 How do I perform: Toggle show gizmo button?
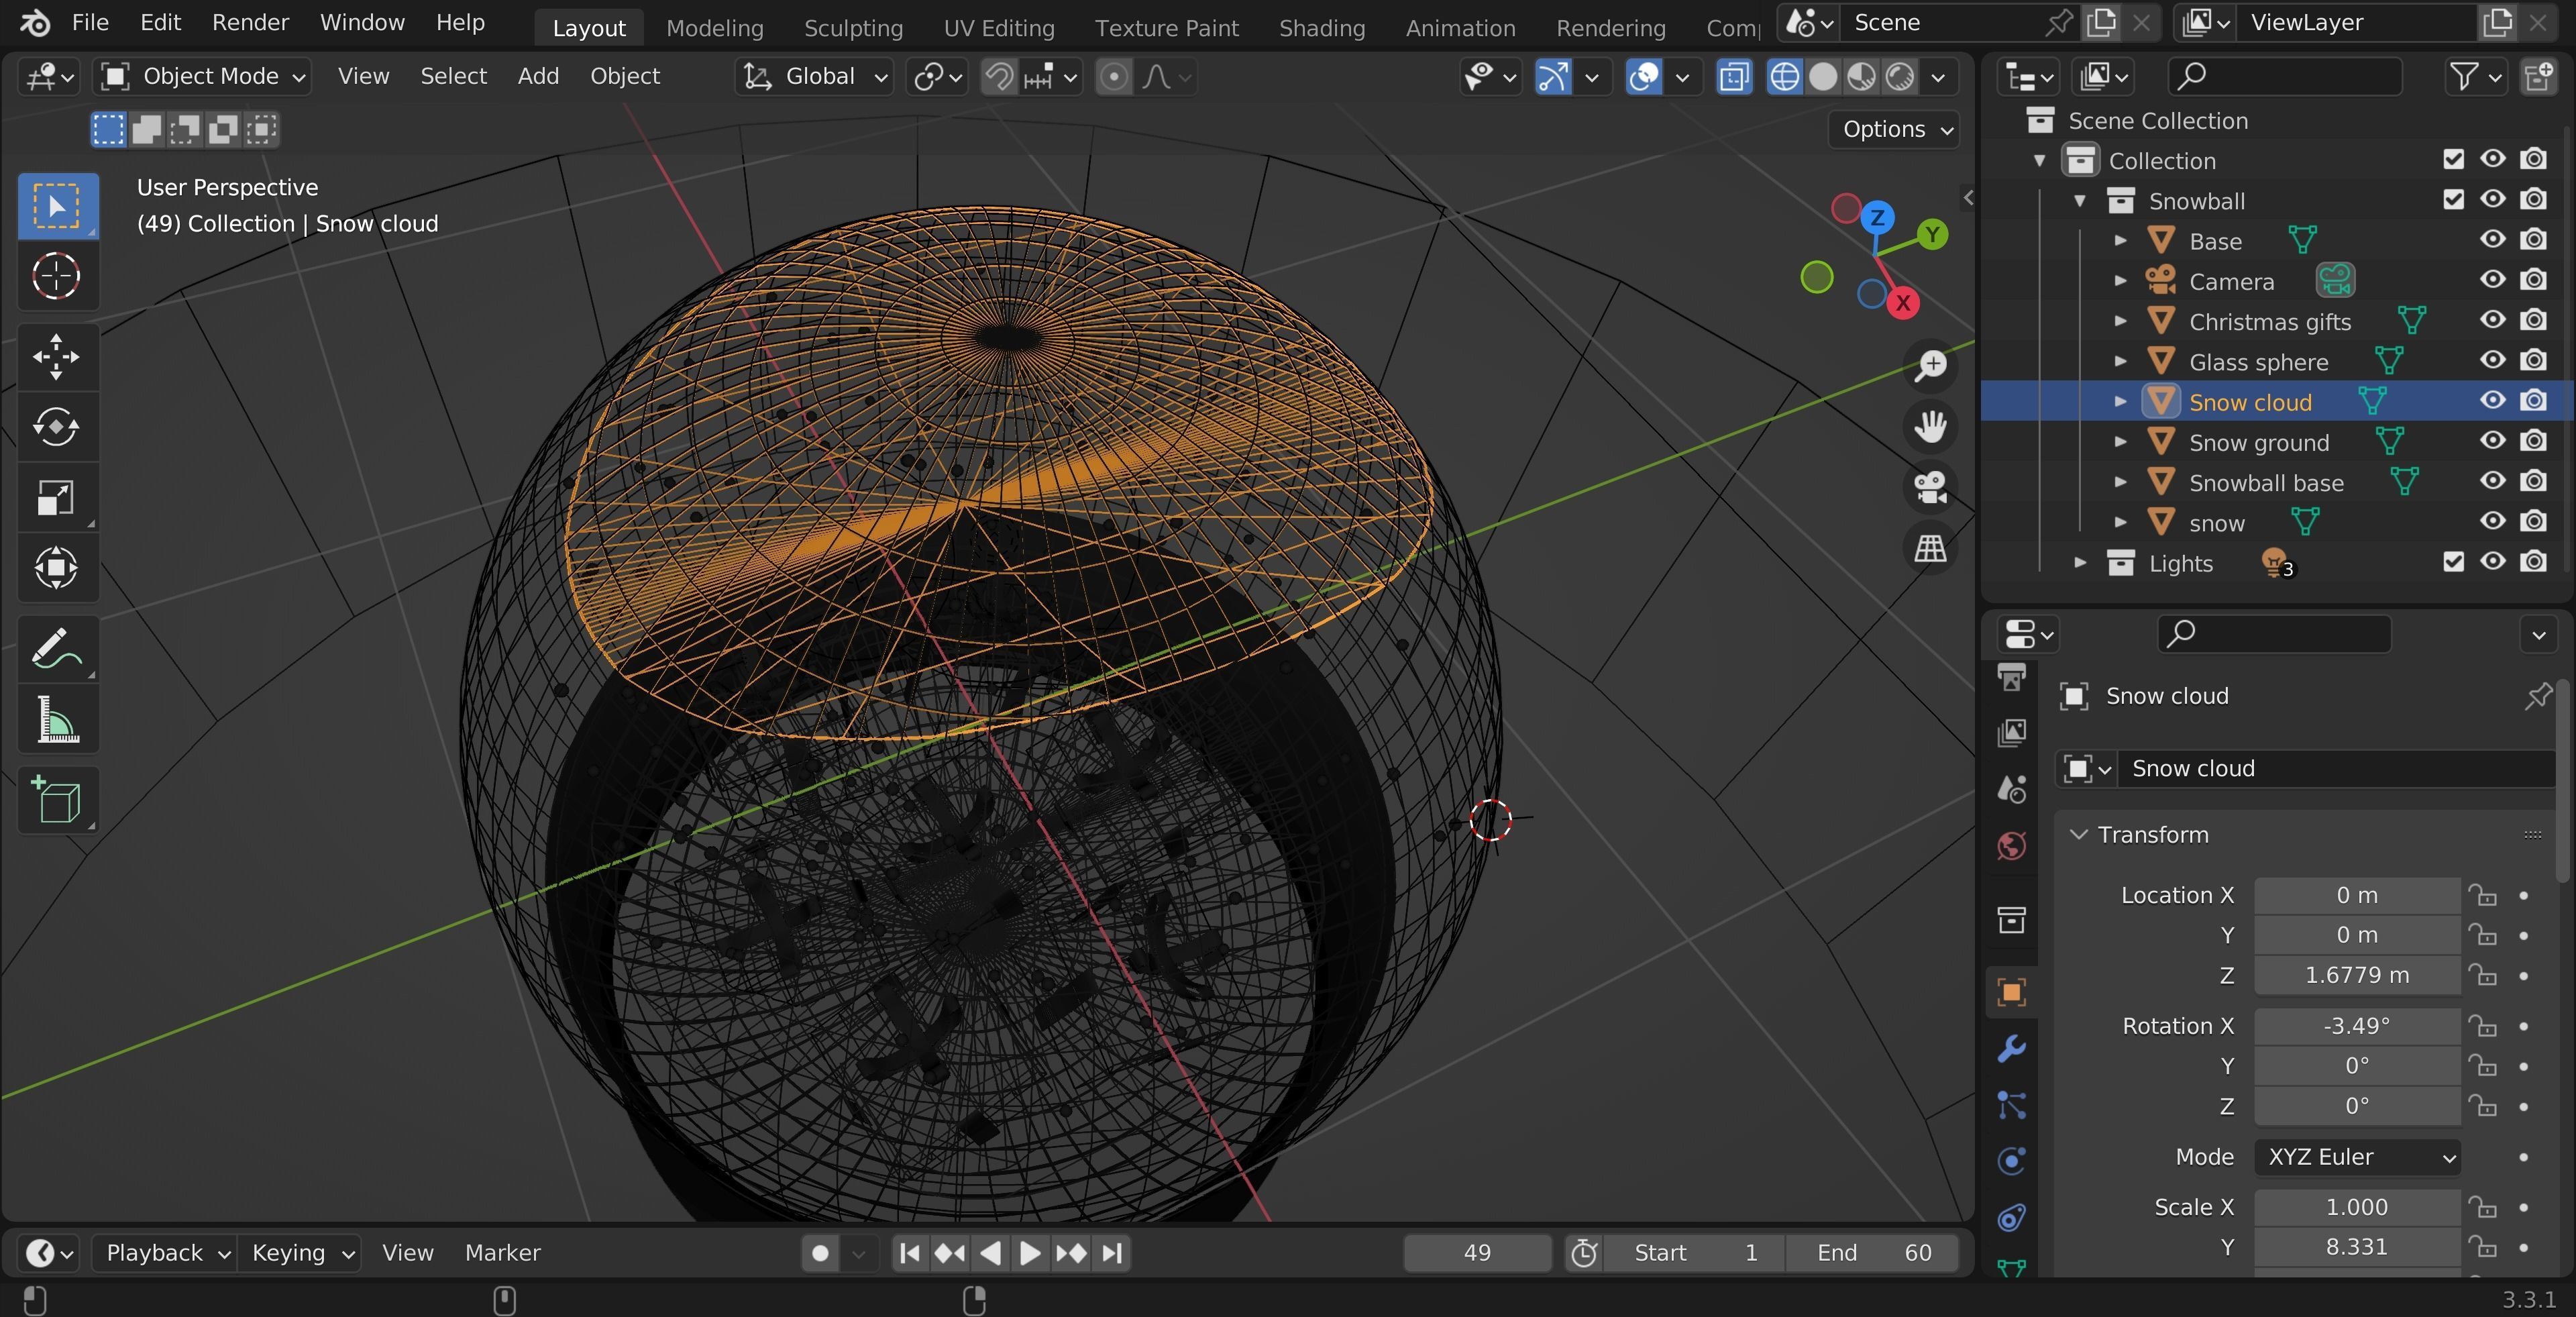1553,76
